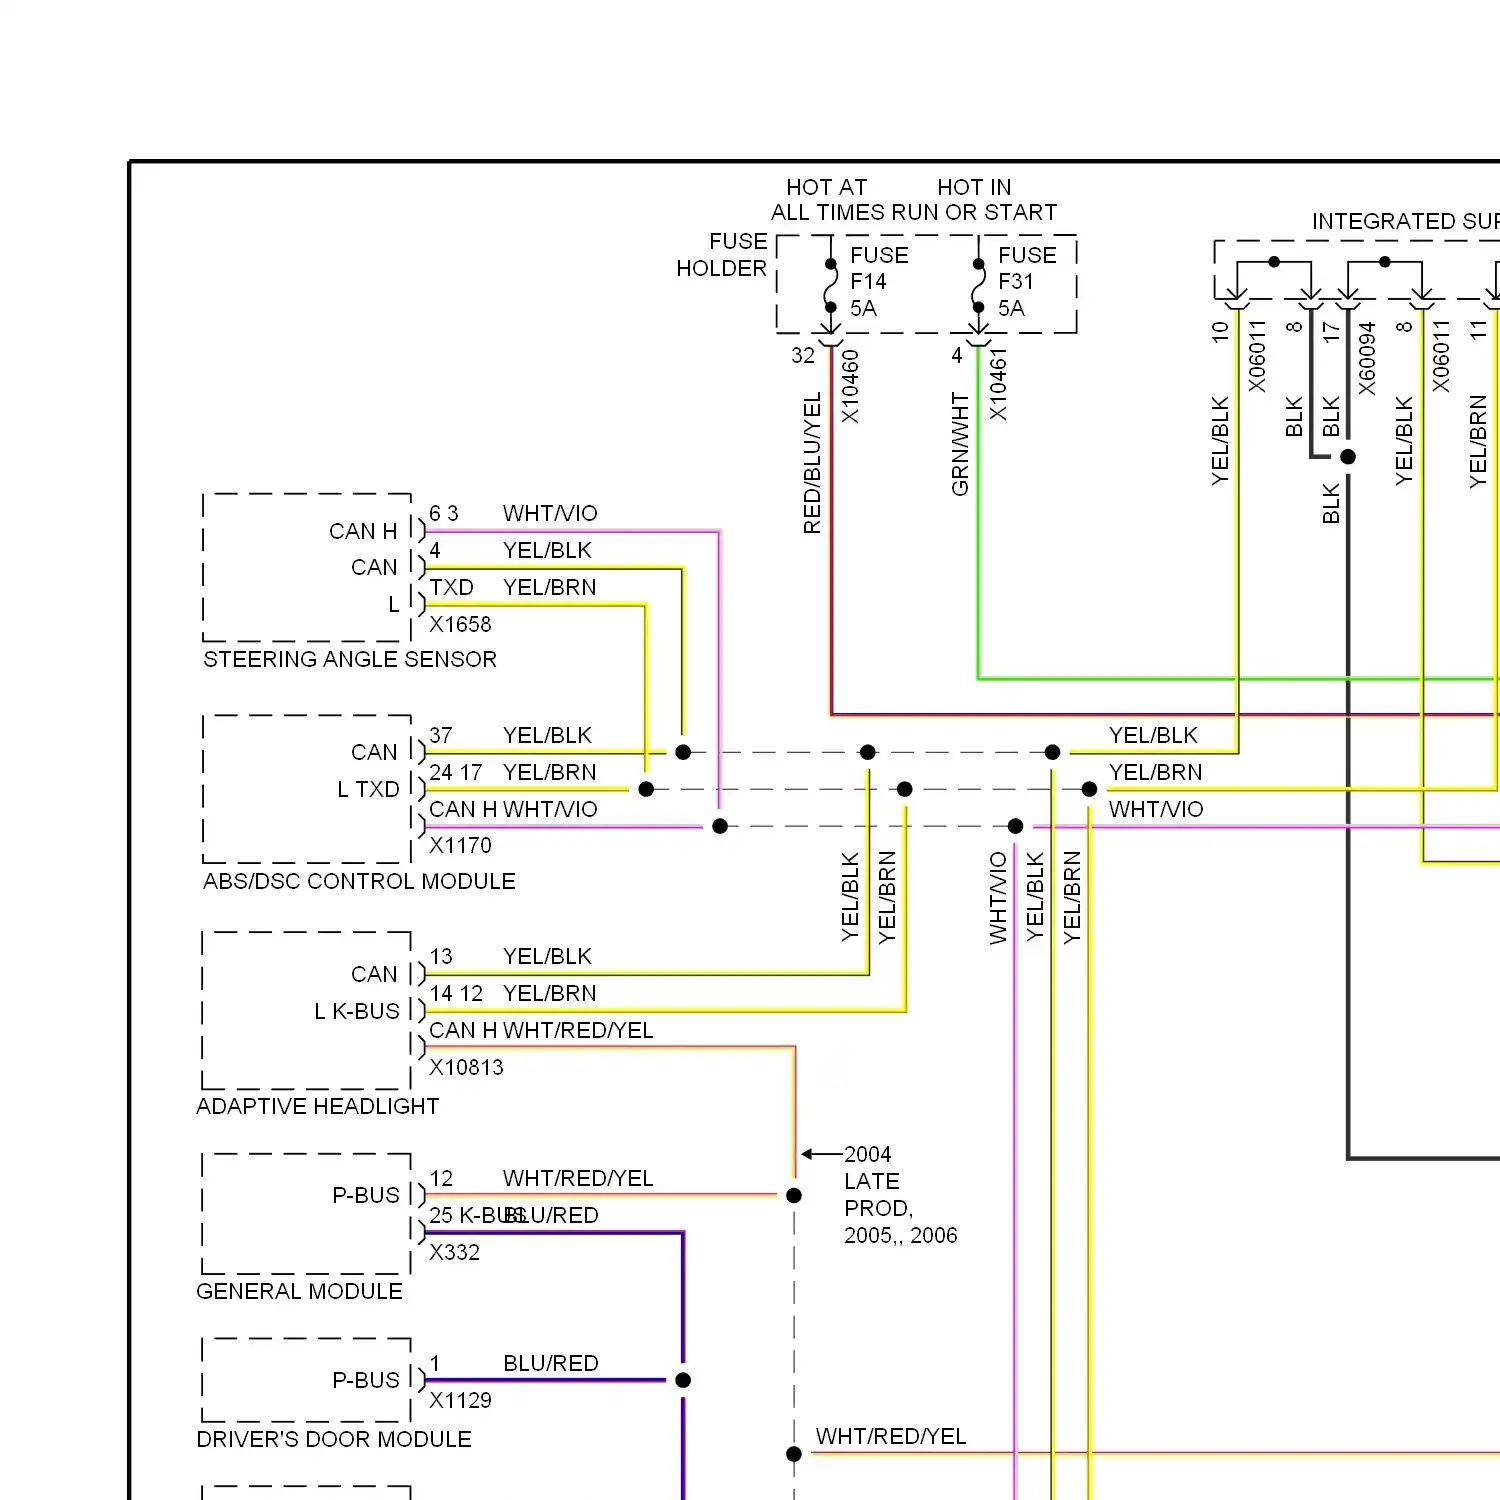Select connector label X332

click(454, 1252)
